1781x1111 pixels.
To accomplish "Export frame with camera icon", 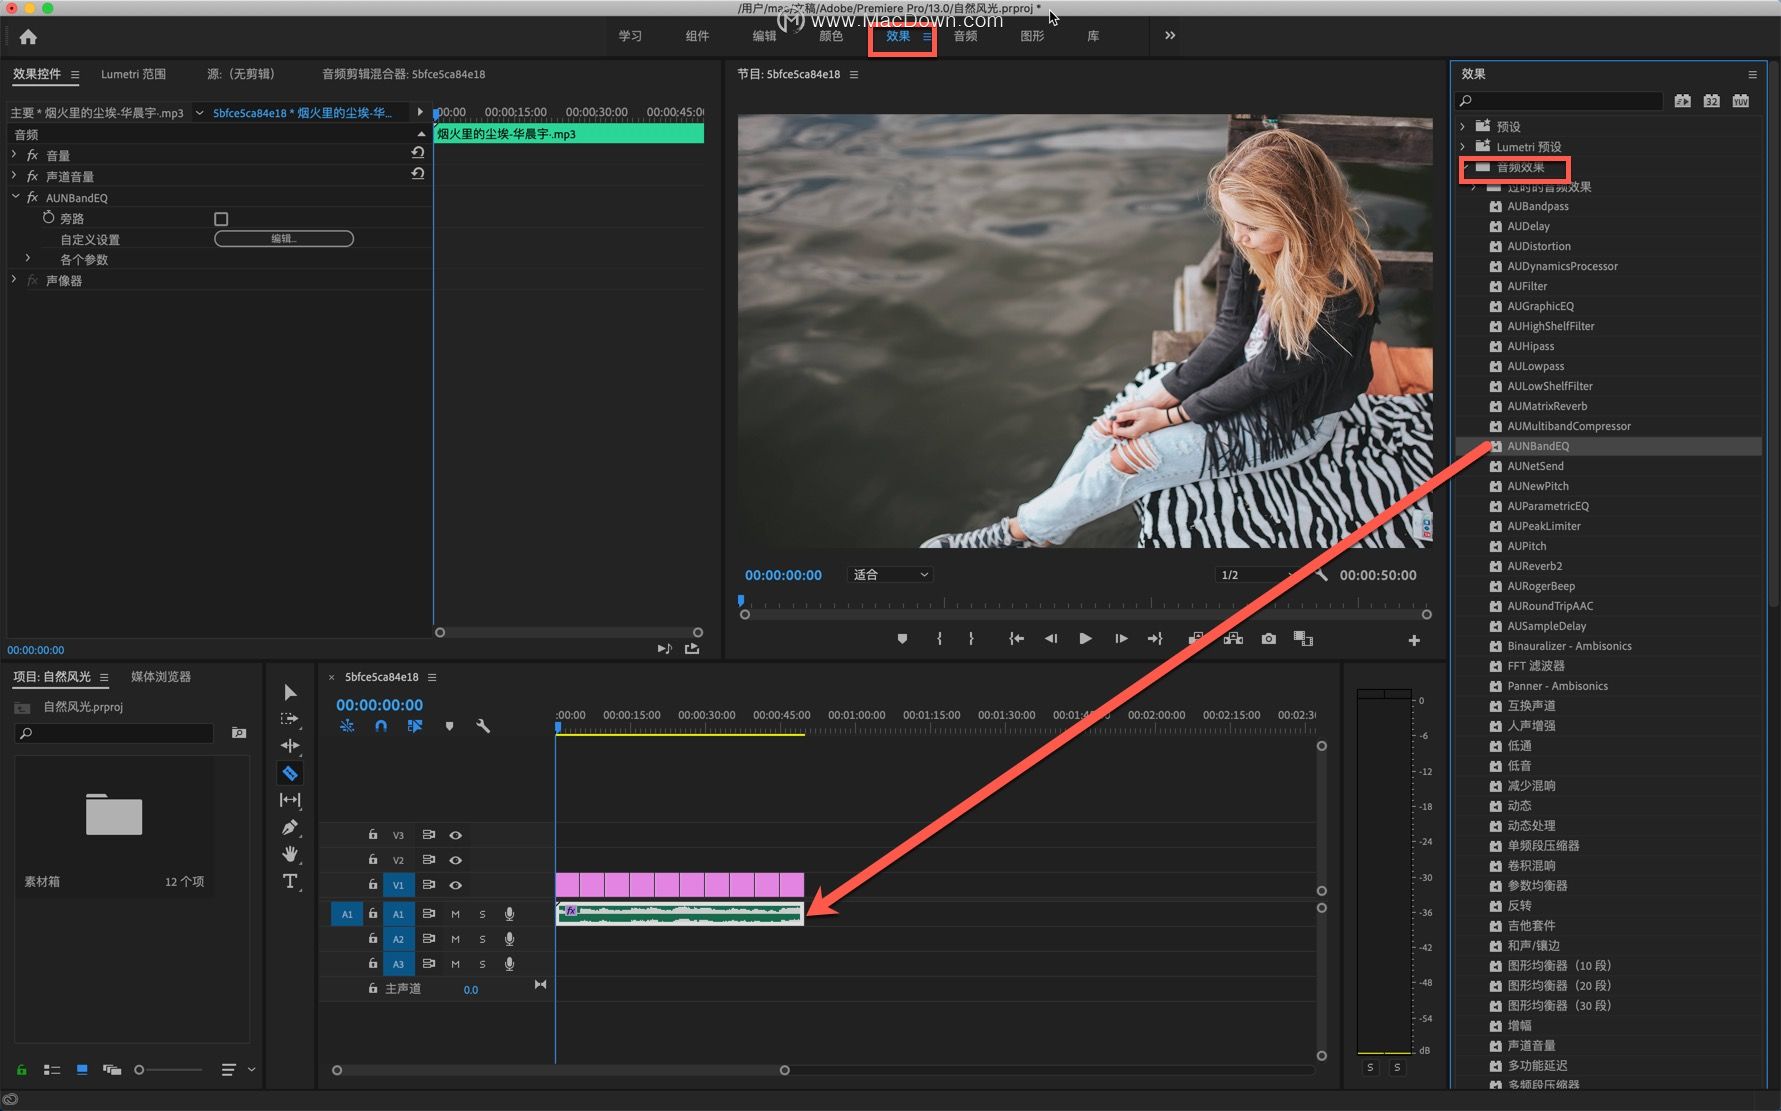I will click(1269, 639).
